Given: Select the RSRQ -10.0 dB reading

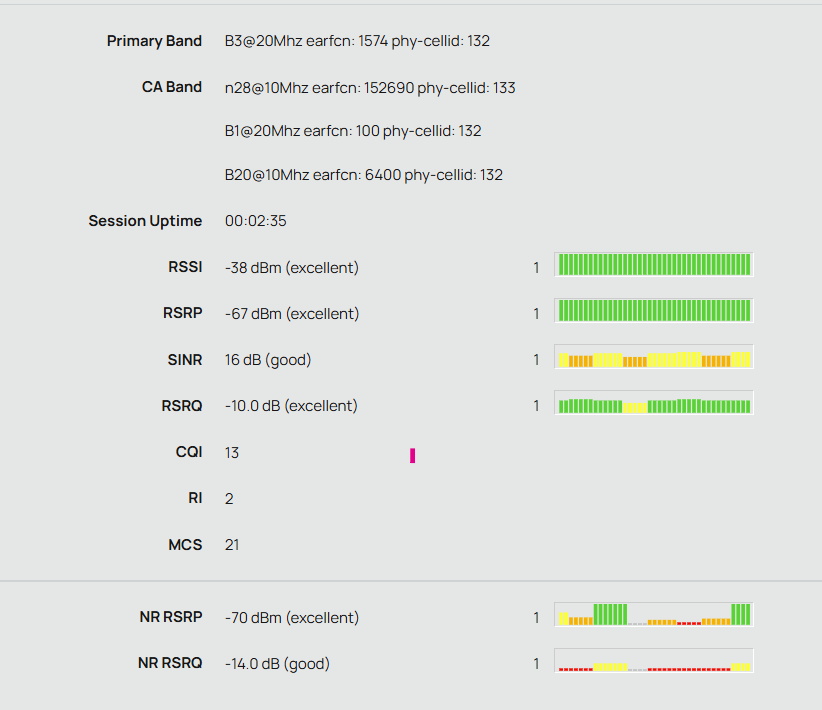Looking at the screenshot, I should 291,406.
